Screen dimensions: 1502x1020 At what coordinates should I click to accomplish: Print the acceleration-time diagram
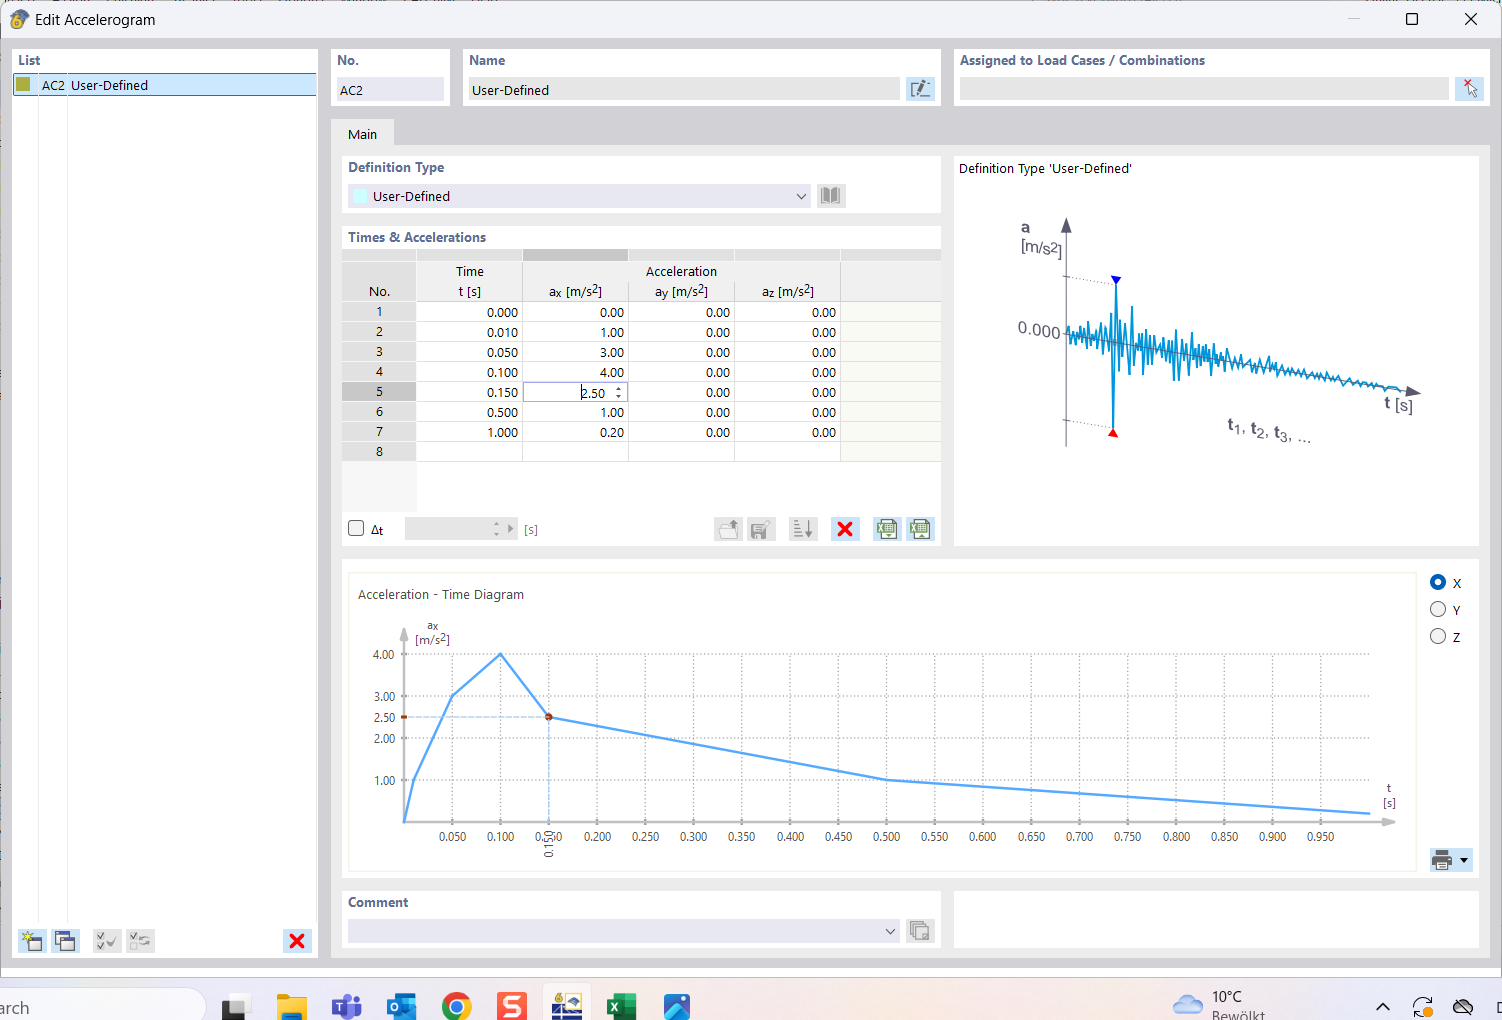click(1441, 859)
